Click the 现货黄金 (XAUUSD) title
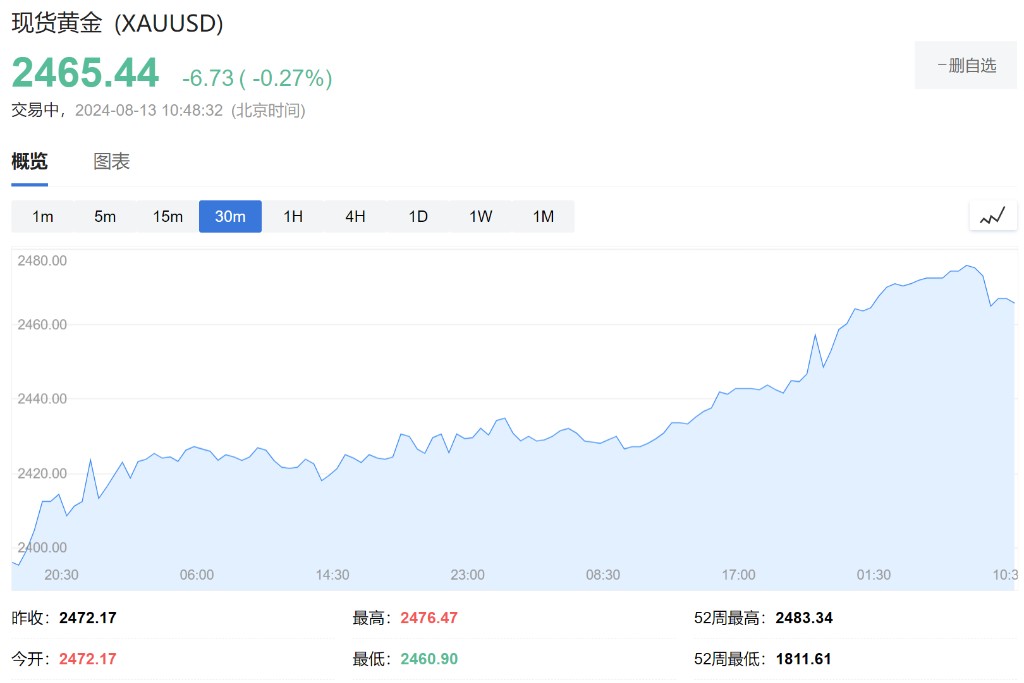This screenshot has height=683, width=1024. (x=117, y=23)
